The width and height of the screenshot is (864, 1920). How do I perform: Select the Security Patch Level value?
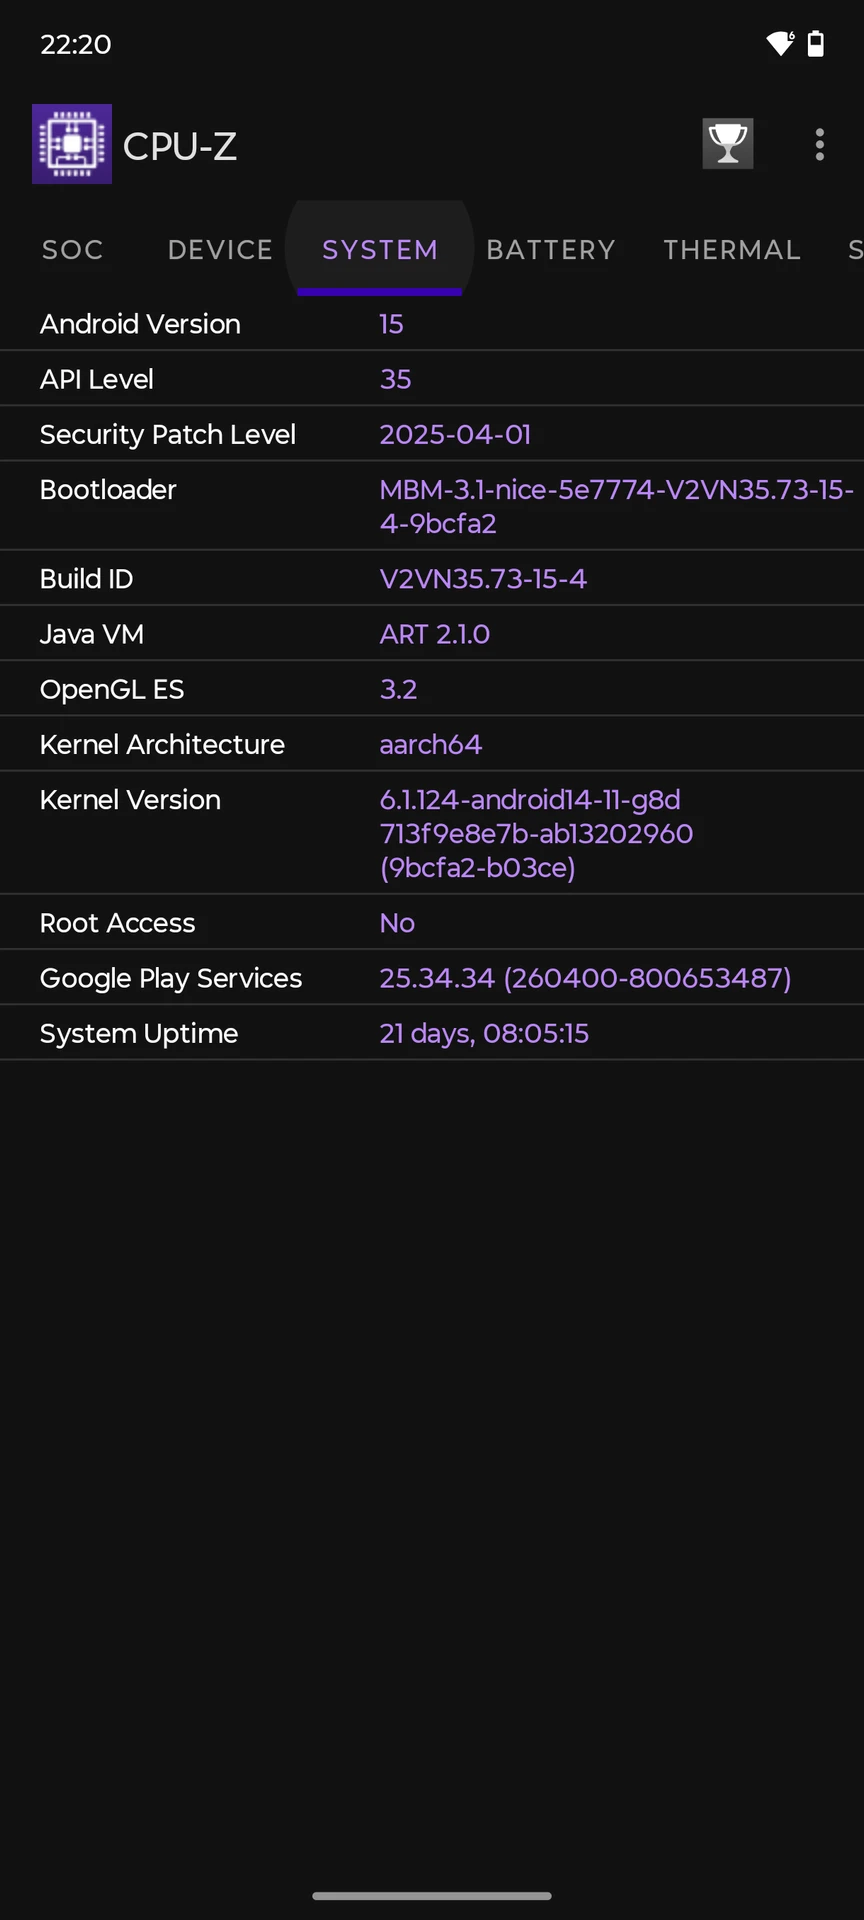(455, 434)
